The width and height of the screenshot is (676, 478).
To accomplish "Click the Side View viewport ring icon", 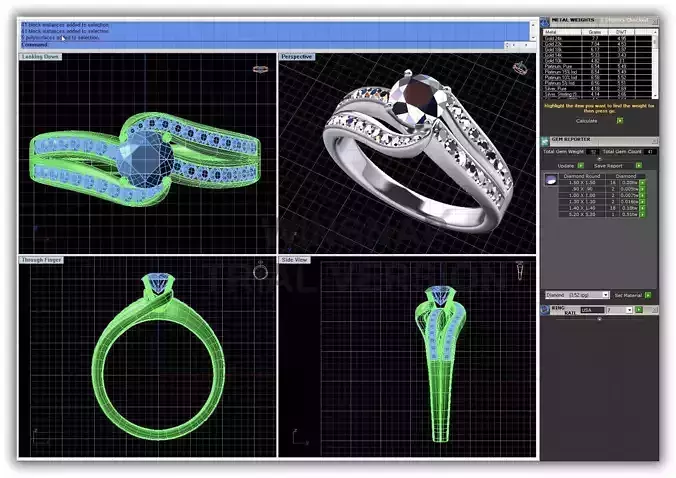I will (x=520, y=271).
